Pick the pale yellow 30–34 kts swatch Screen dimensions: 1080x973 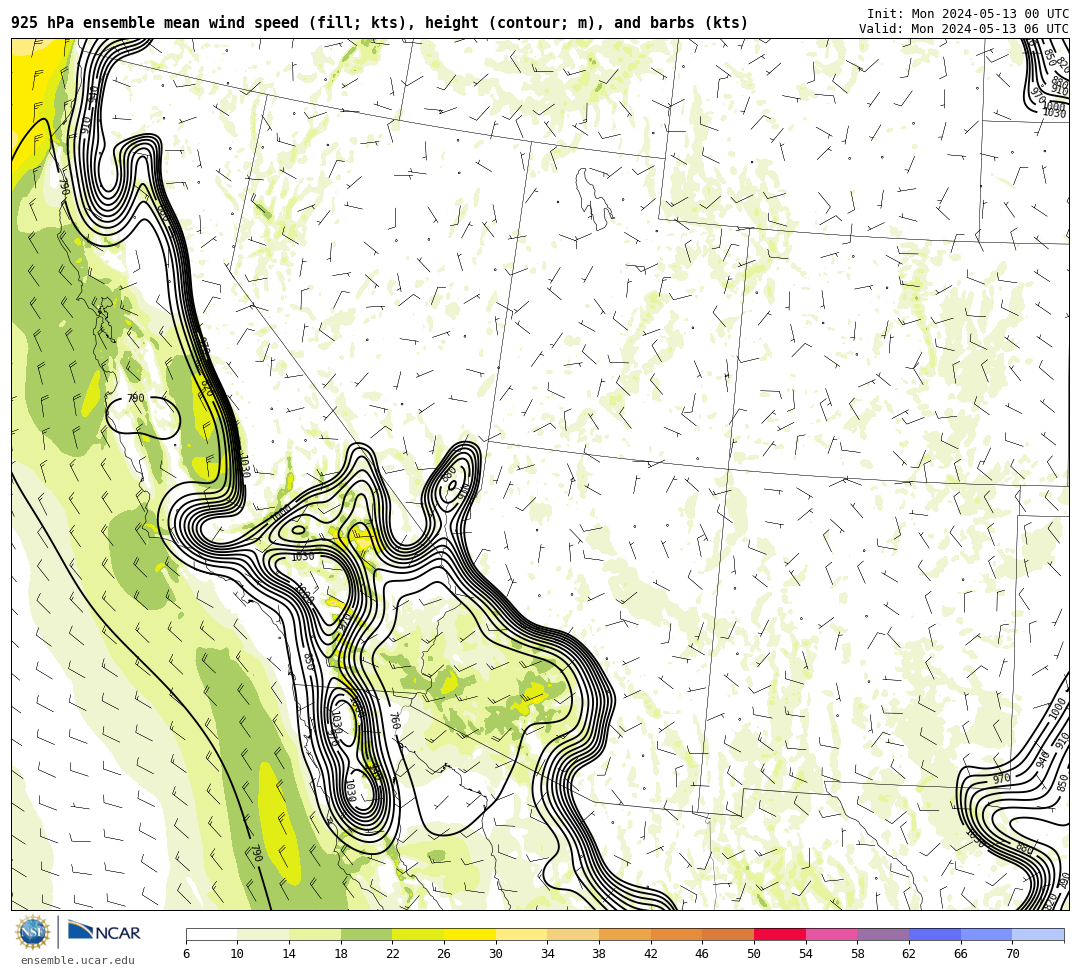click(521, 934)
